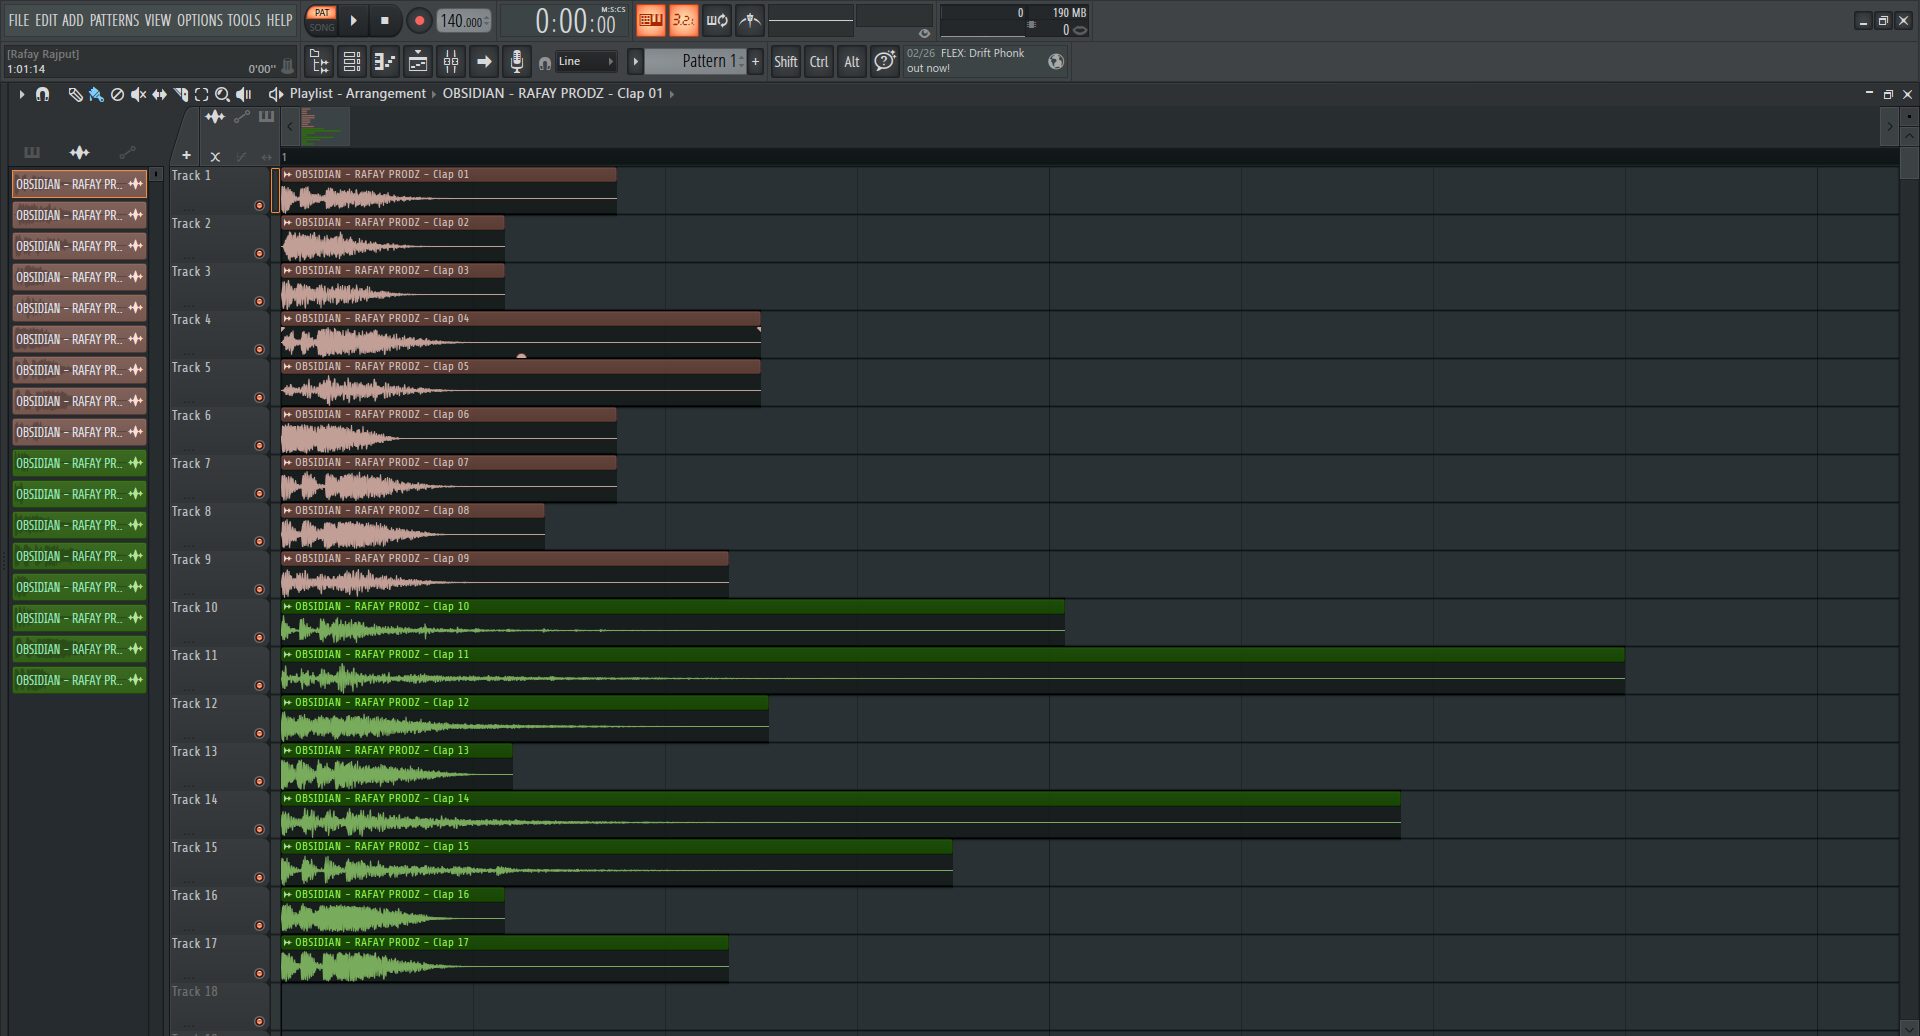Screen dimensions: 1920x1036
Task: Select the Slice tool in the playlist
Action: tap(181, 94)
